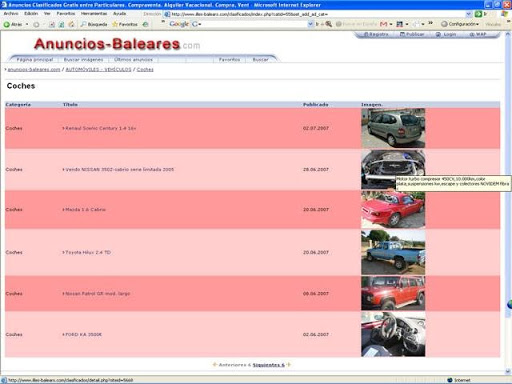Open the Búsqueda search toolbar button
Viewport: 512px width, 384px height.
94,24
